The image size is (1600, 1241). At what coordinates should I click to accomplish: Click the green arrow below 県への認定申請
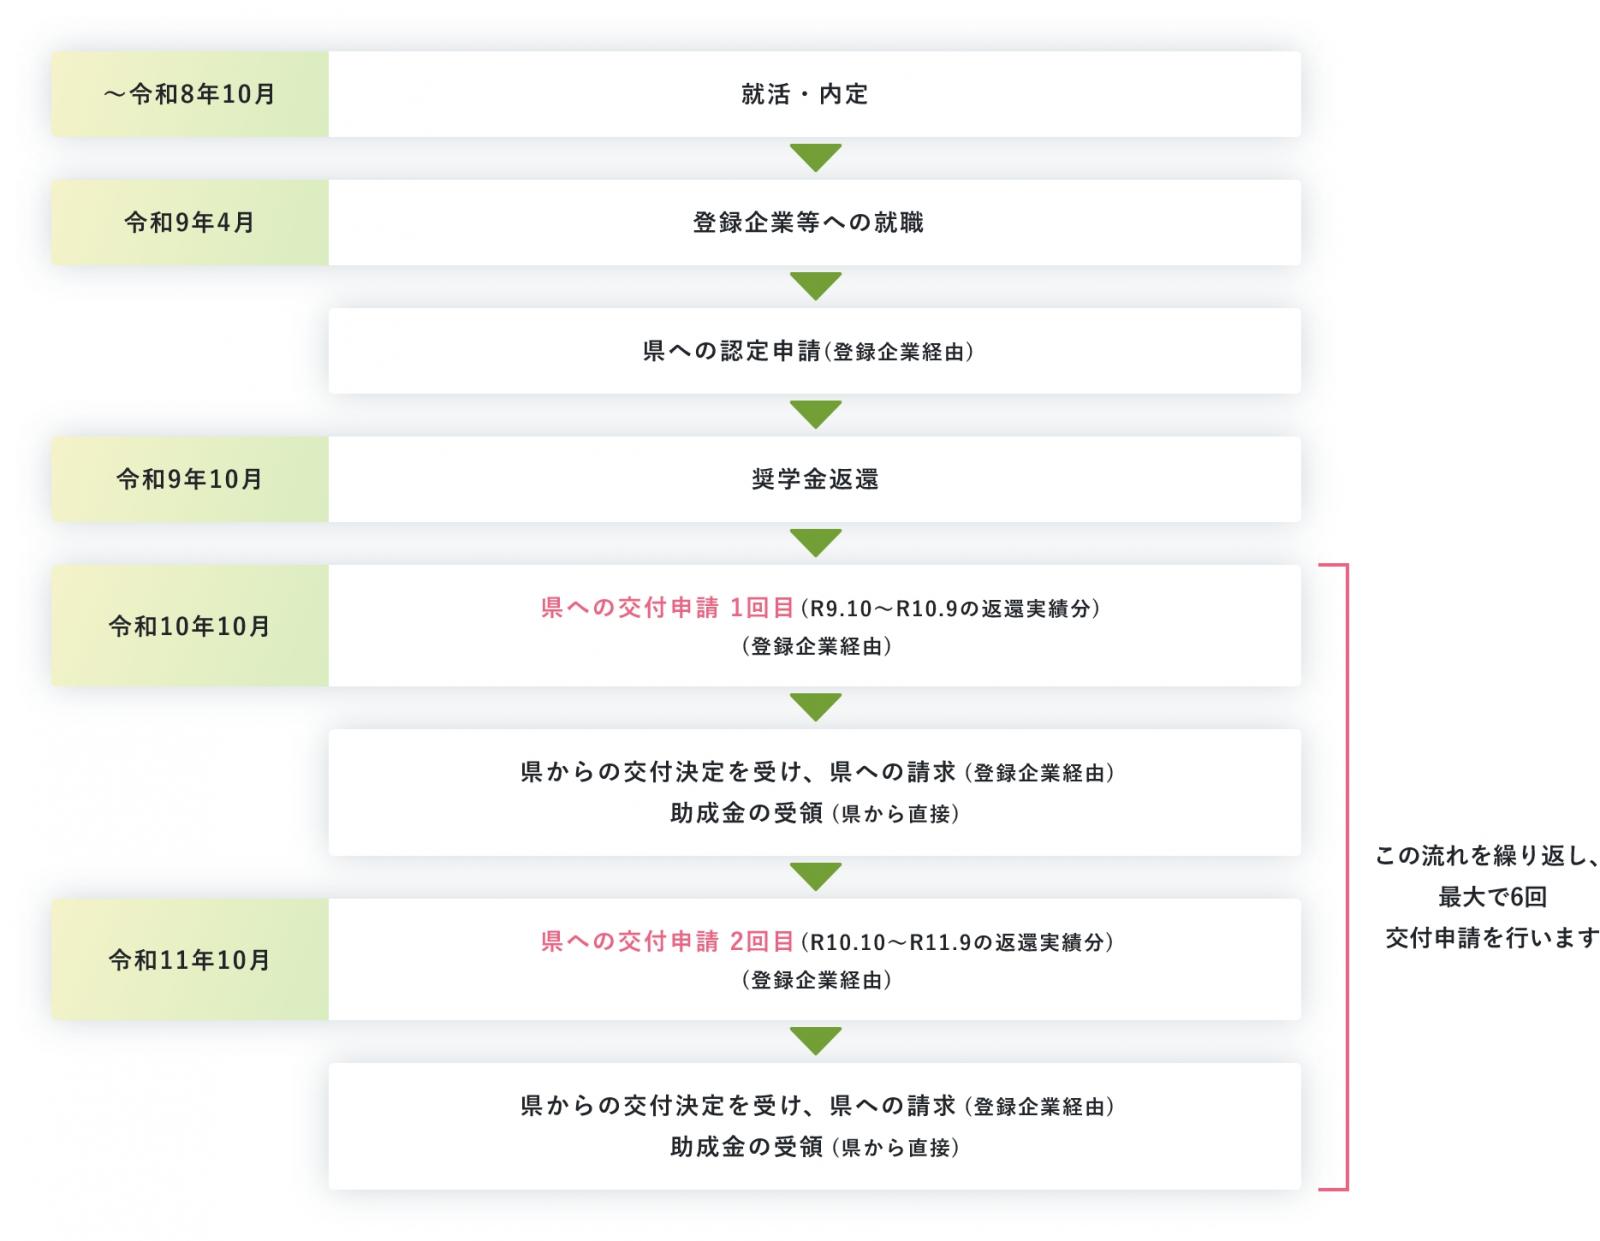815,414
